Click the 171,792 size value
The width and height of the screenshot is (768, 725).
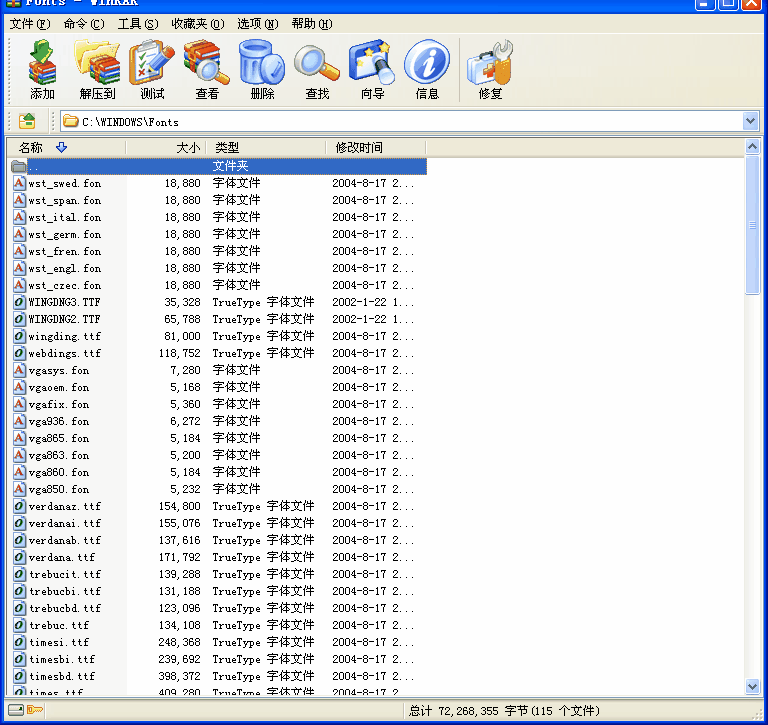179,557
